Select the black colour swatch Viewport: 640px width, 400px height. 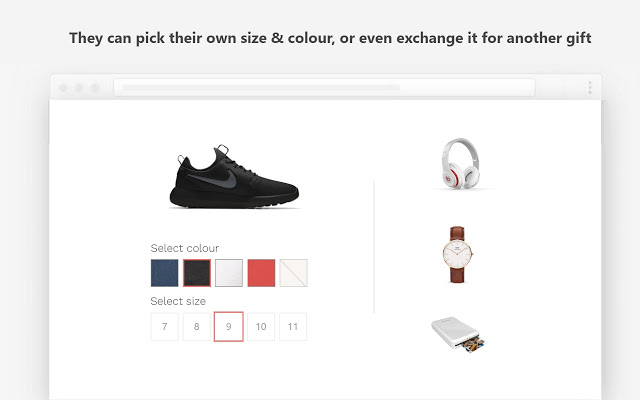tap(197, 273)
